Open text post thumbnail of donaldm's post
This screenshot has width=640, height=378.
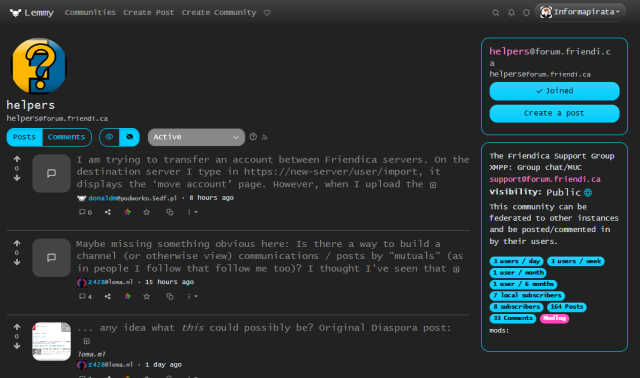click(x=51, y=173)
